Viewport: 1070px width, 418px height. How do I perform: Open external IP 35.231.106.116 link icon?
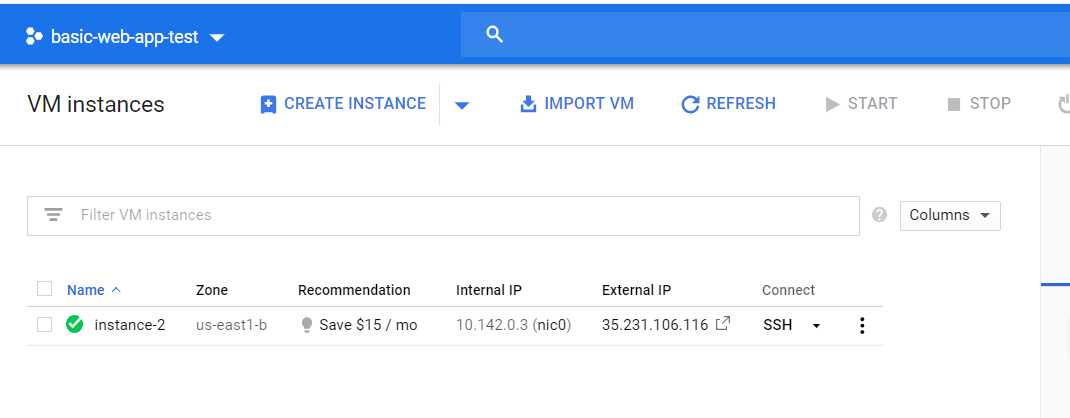723,324
